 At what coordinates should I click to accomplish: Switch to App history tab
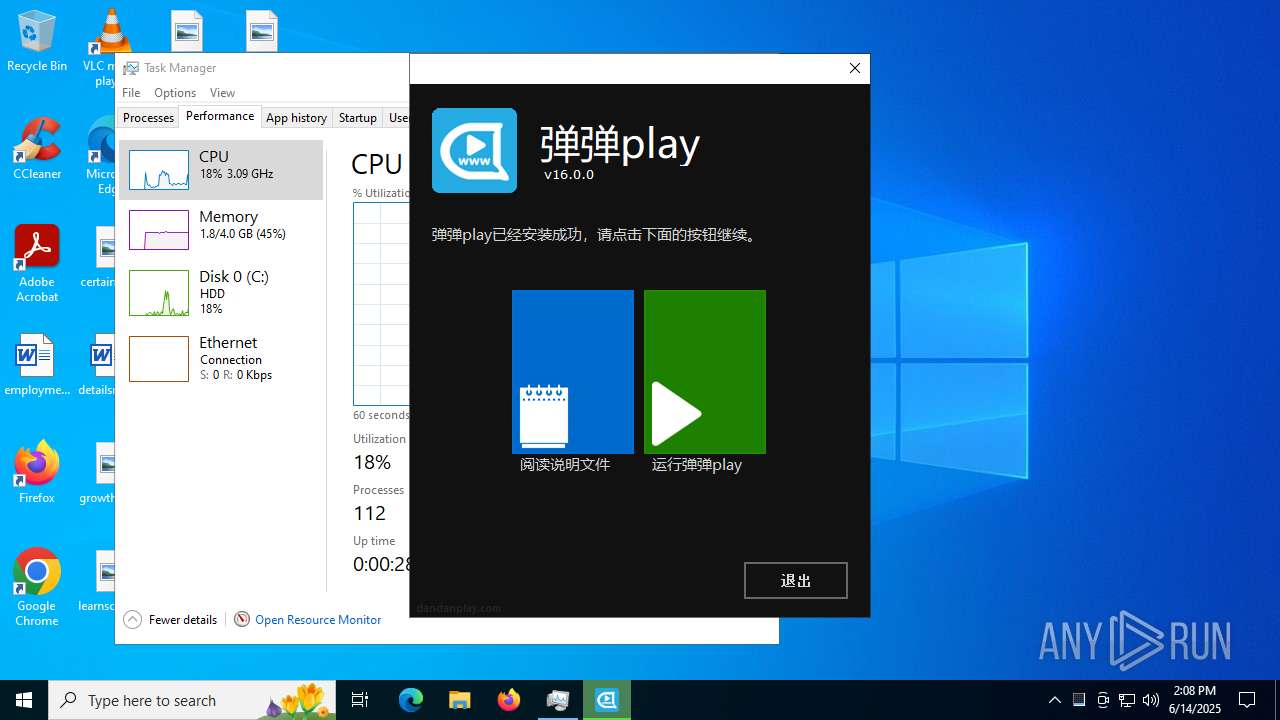[x=296, y=117]
